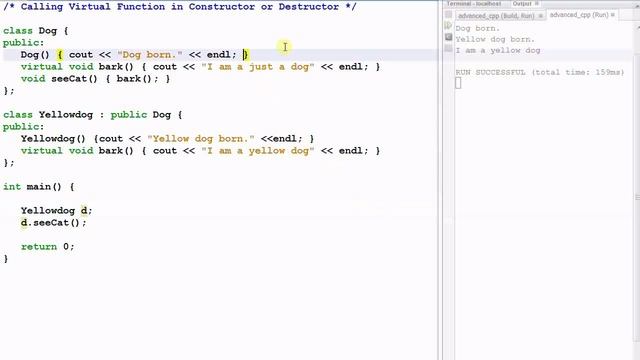Viewport: 640px width, 360px height.
Task: Switch to the Output tab
Action: (x=522, y=4)
